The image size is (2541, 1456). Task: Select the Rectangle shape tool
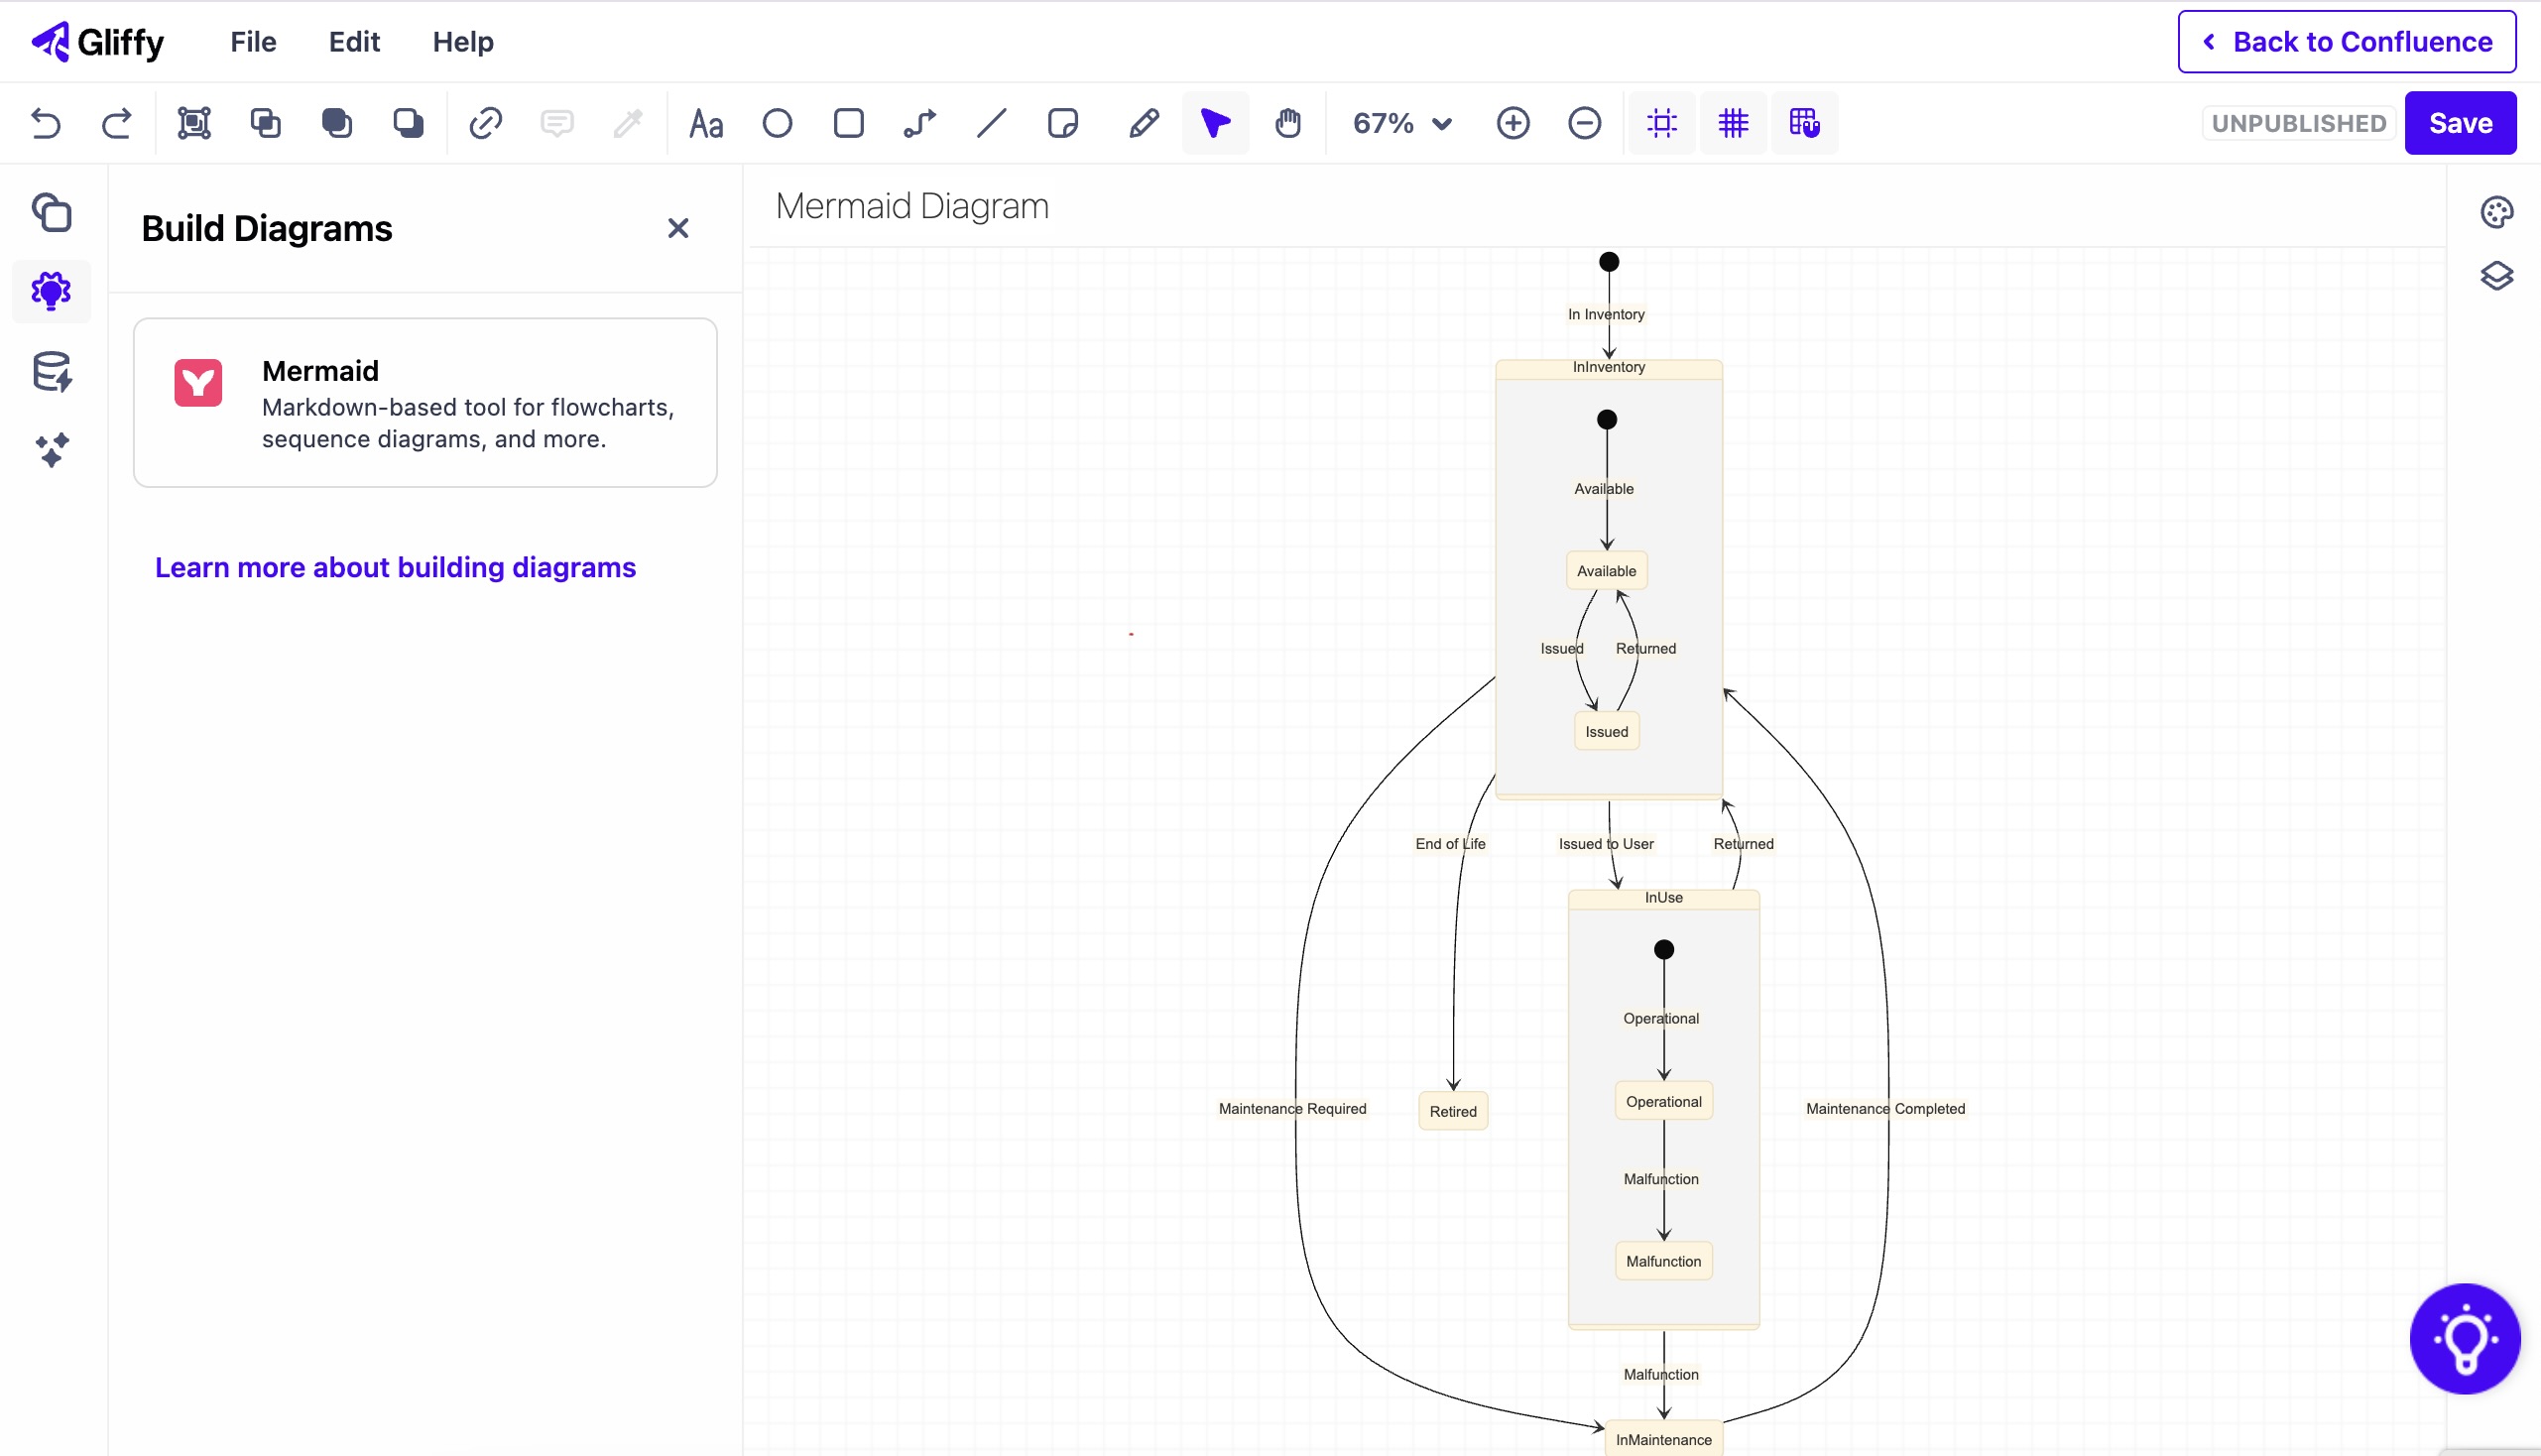(x=848, y=122)
